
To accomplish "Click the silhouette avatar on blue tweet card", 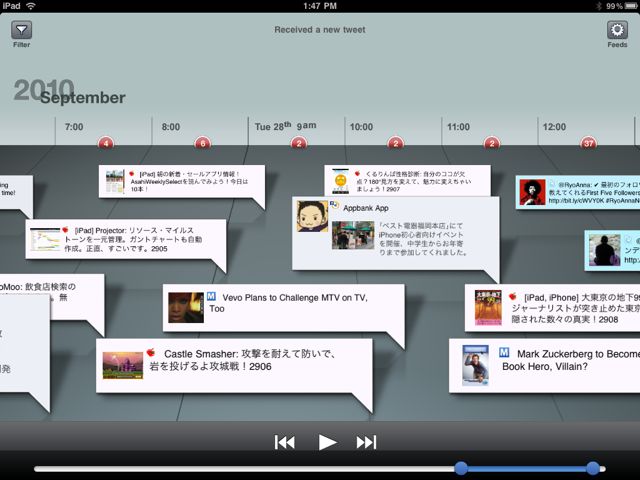I will pos(604,250).
